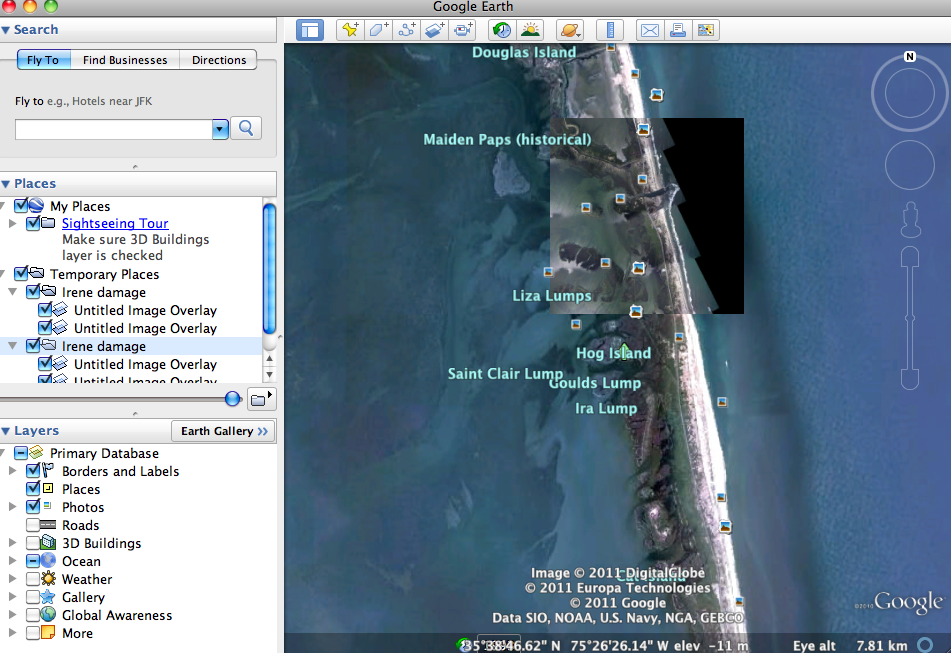The width and height of the screenshot is (951, 653).
Task: Click the Saint Clair Lump label
Action: 505,373
